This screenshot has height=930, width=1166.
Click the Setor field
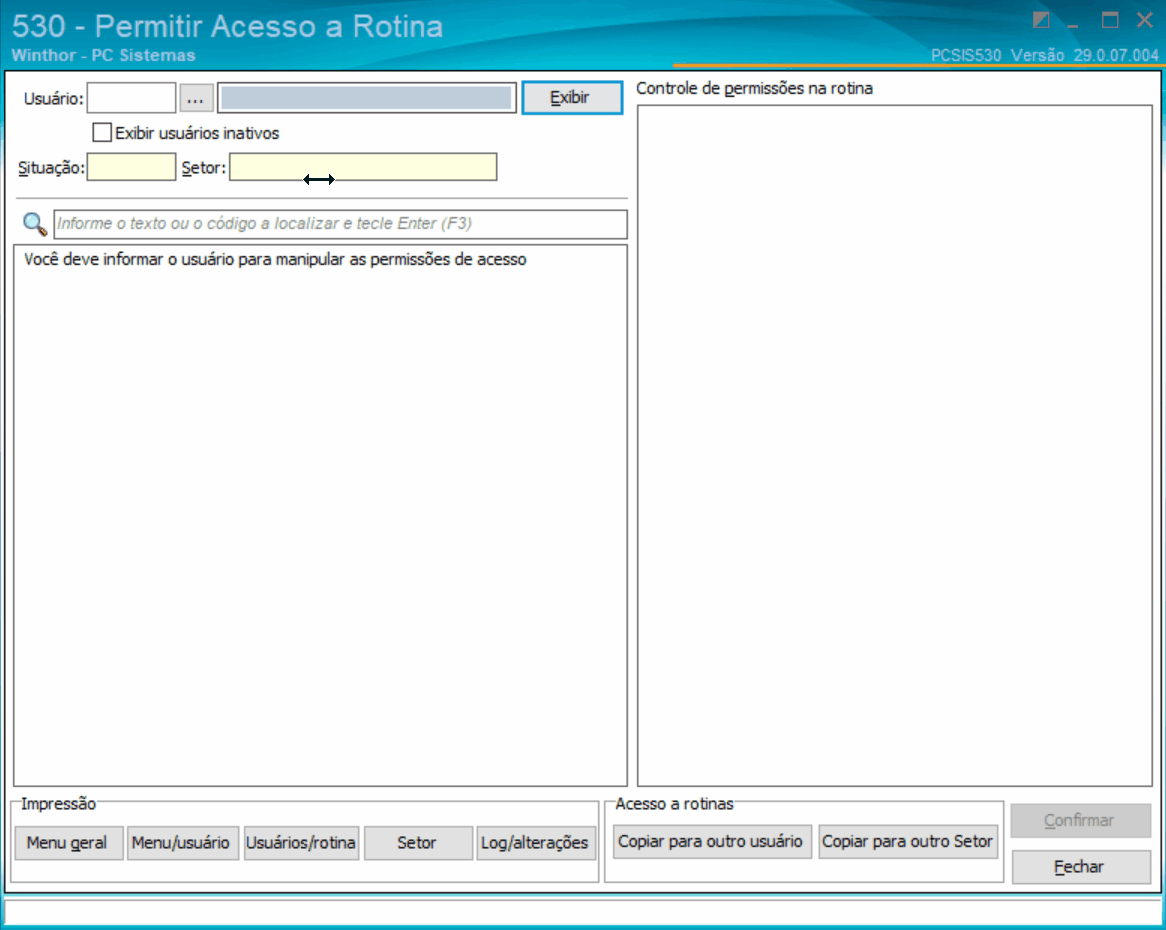[363, 167]
